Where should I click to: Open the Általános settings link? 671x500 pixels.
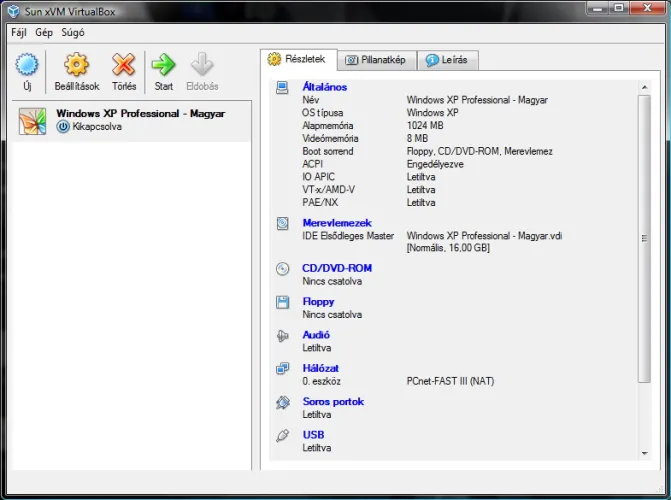[x=324, y=87]
